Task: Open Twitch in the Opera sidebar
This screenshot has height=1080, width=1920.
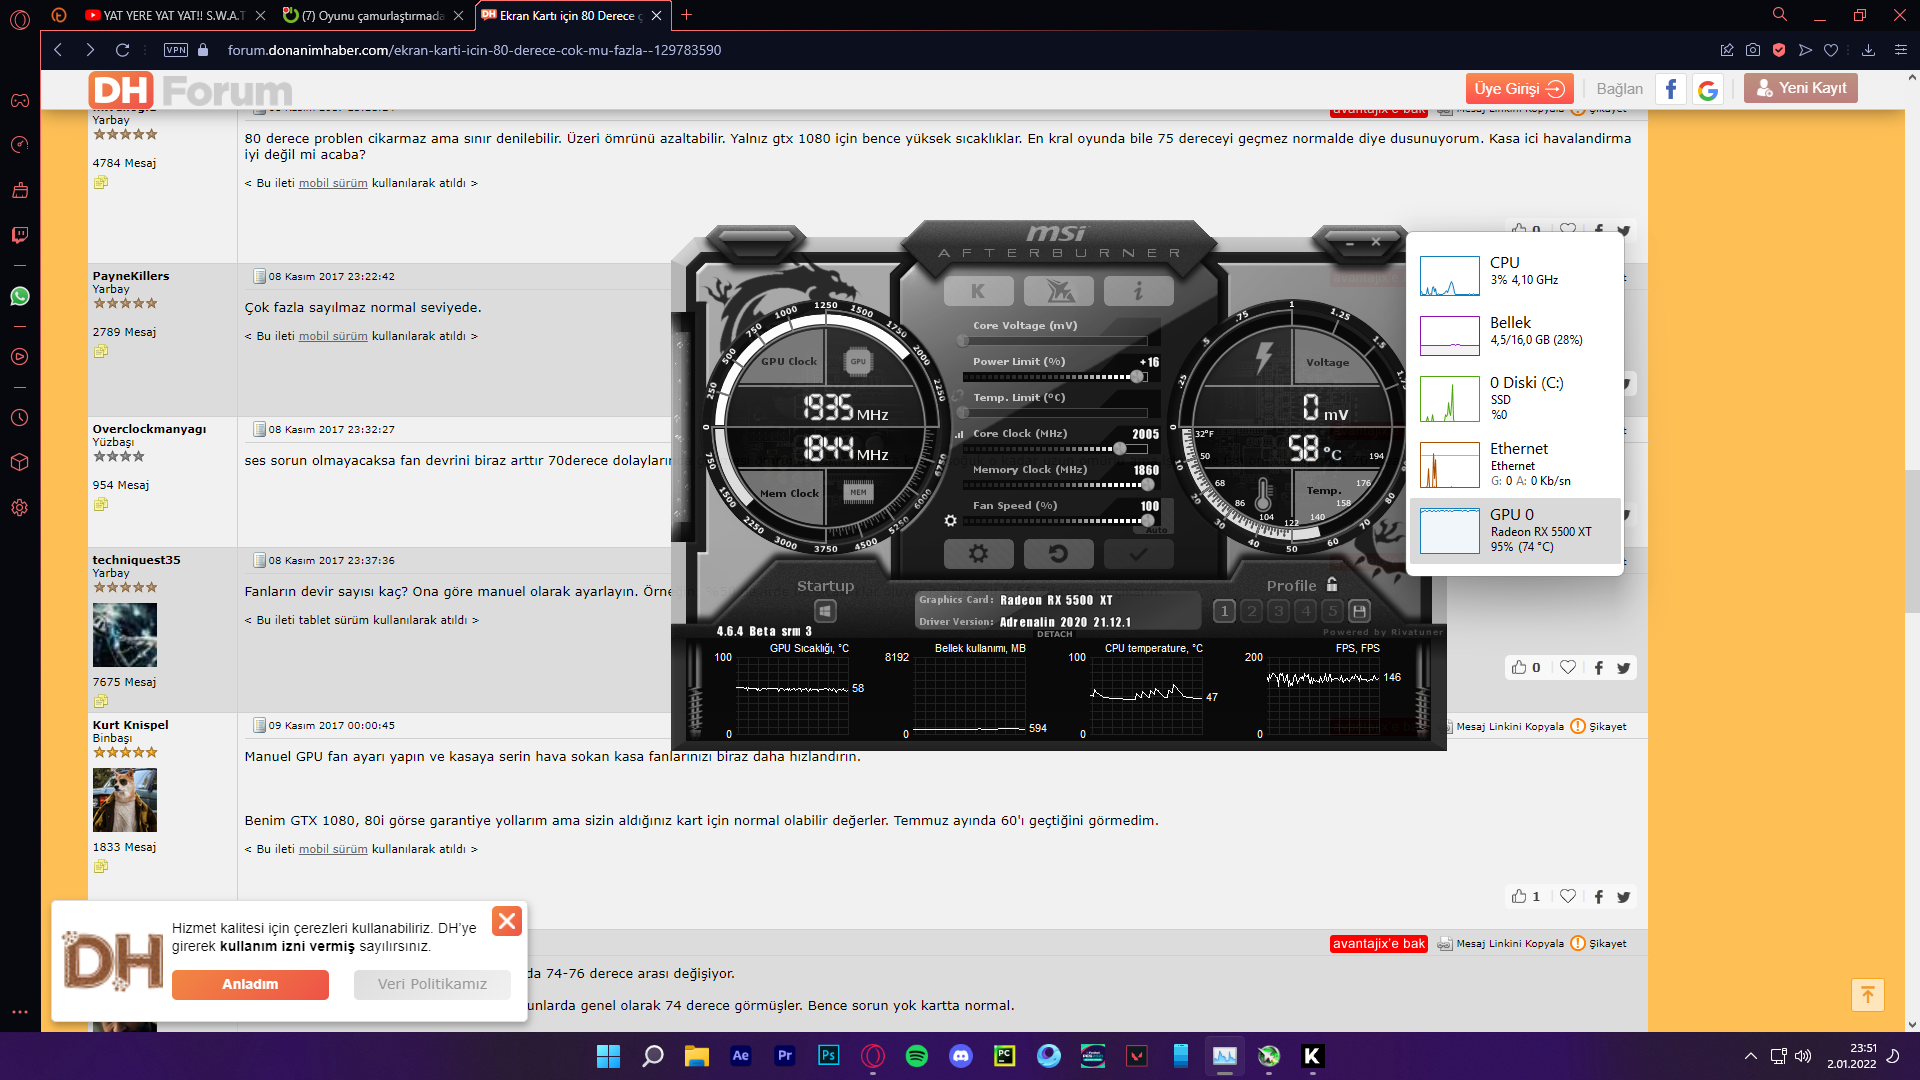Action: (x=20, y=235)
